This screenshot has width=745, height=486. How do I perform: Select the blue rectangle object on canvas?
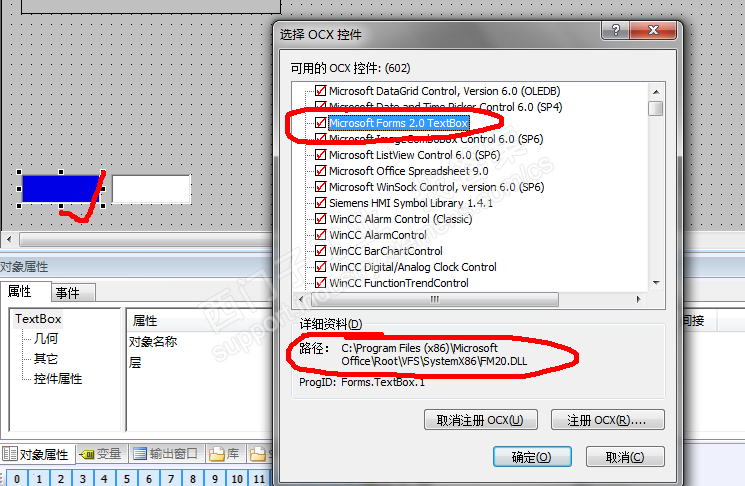point(61,189)
